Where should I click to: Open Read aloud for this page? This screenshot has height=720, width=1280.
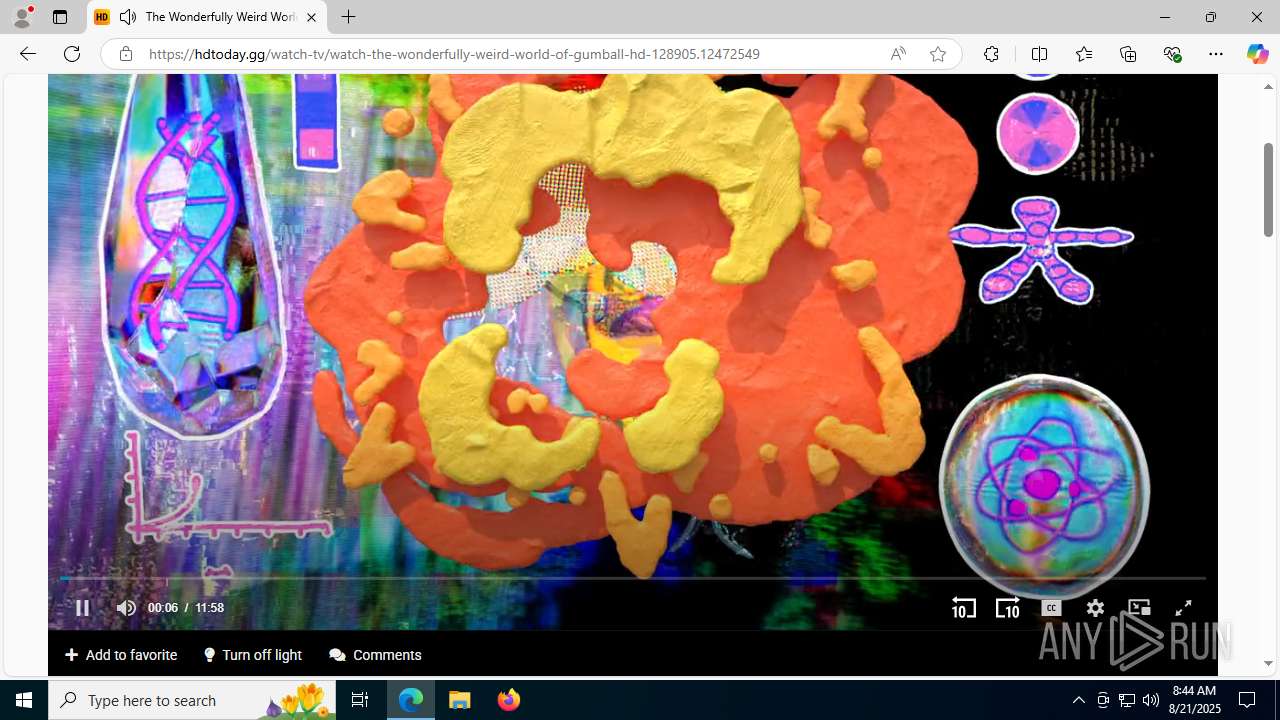898,54
